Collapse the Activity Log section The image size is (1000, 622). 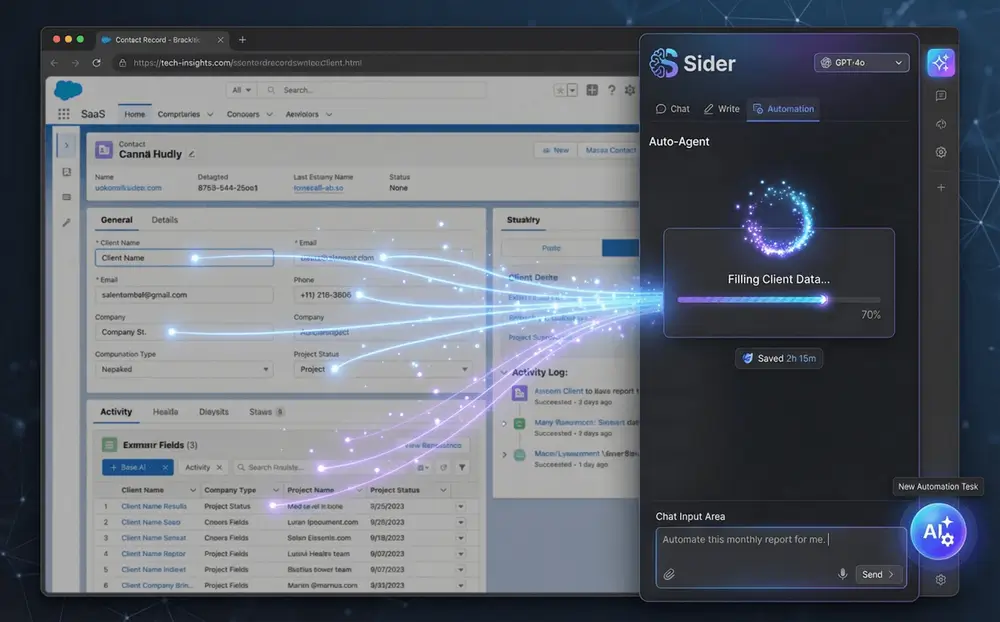tap(504, 373)
